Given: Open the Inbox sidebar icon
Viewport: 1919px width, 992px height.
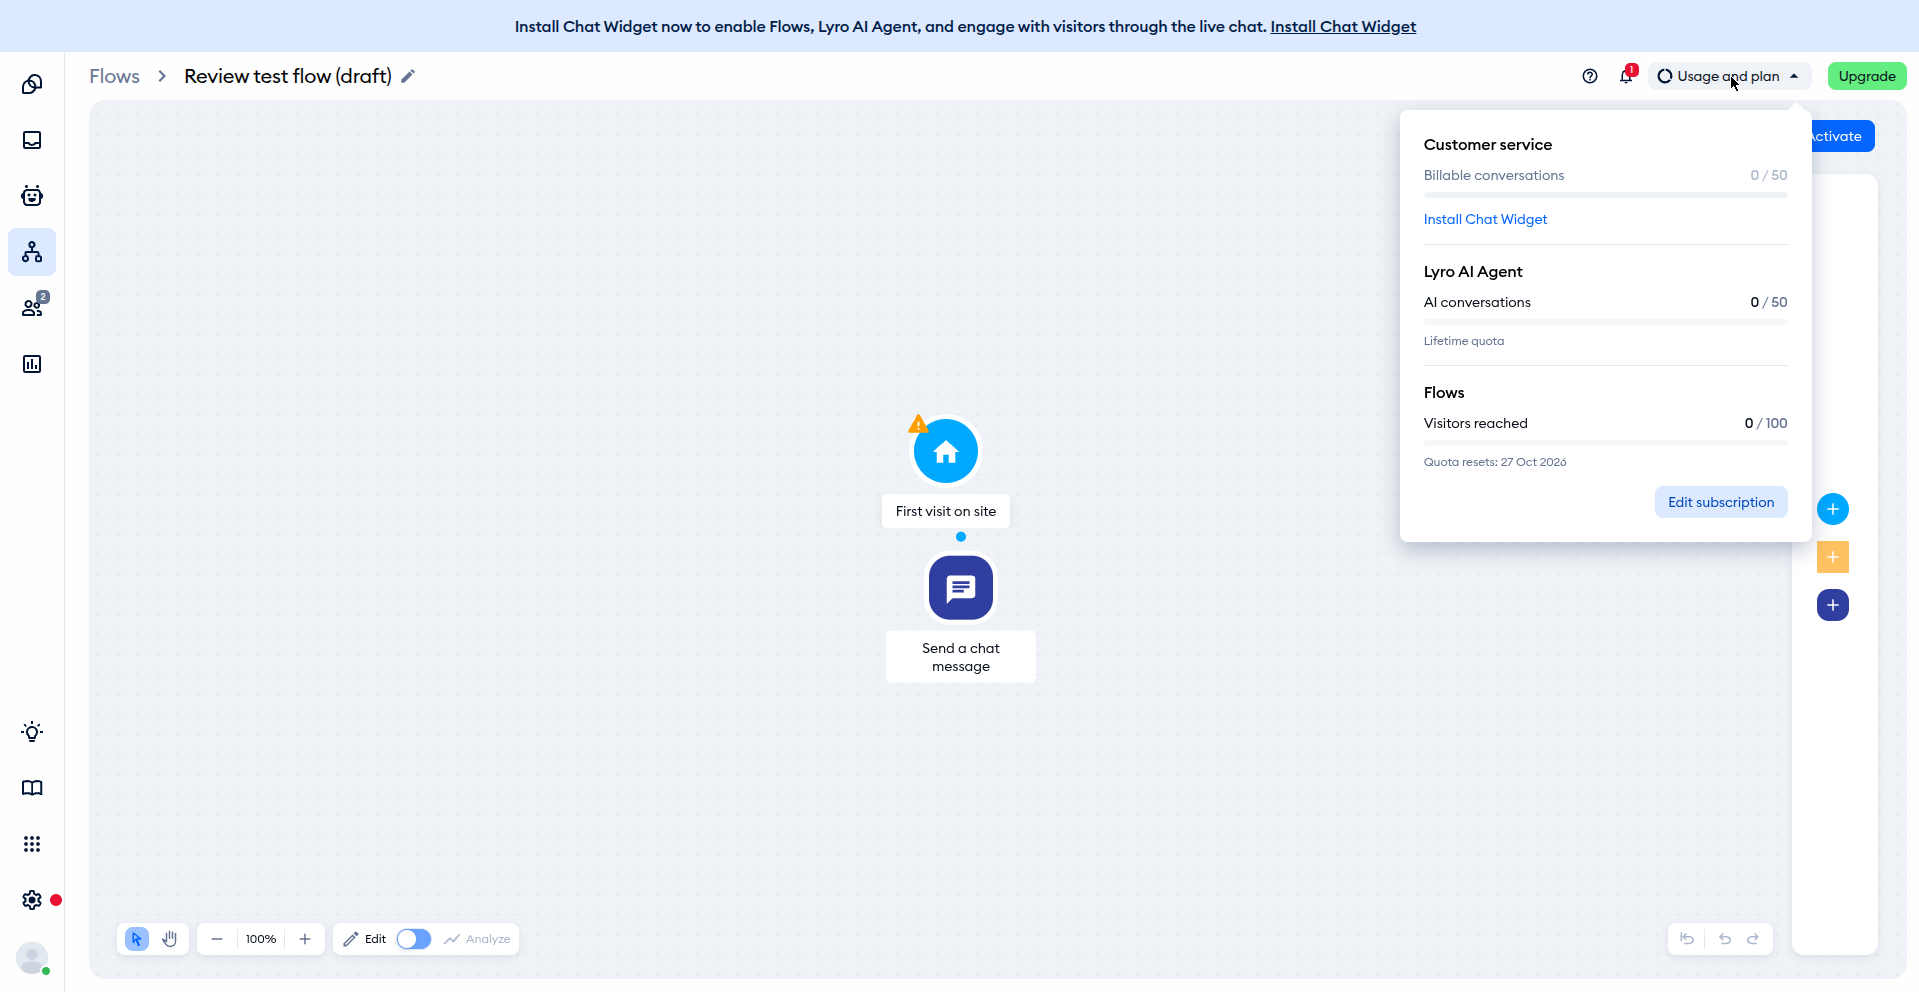Looking at the screenshot, I should coord(32,140).
